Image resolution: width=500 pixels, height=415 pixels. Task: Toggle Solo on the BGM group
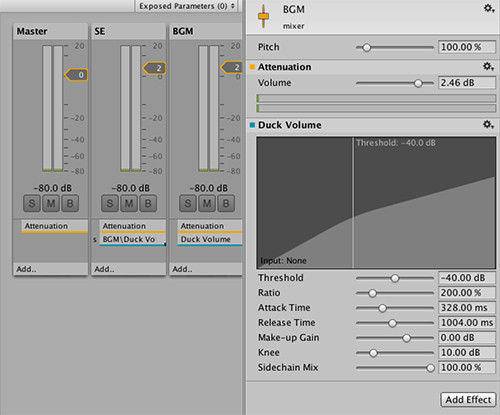pyautogui.click(x=188, y=203)
